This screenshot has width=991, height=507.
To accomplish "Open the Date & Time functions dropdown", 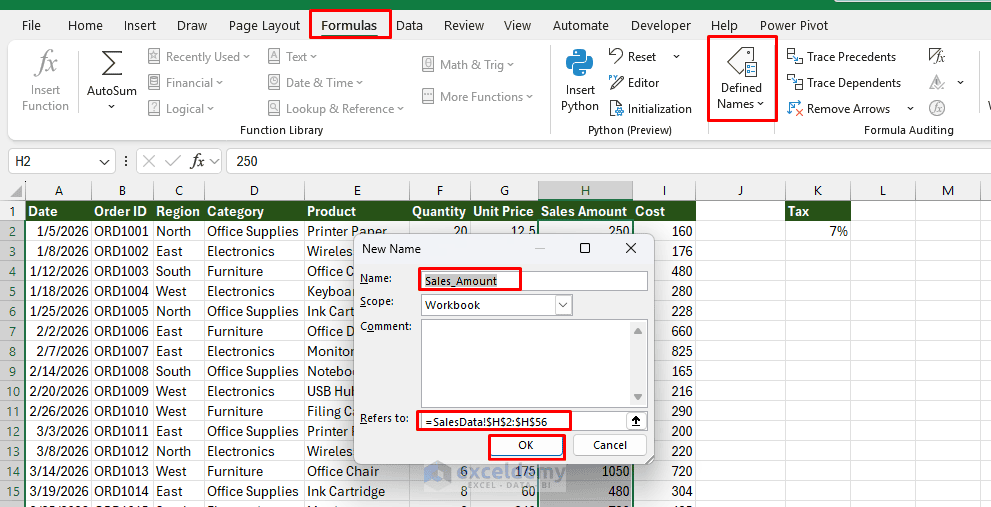I will pos(315,83).
